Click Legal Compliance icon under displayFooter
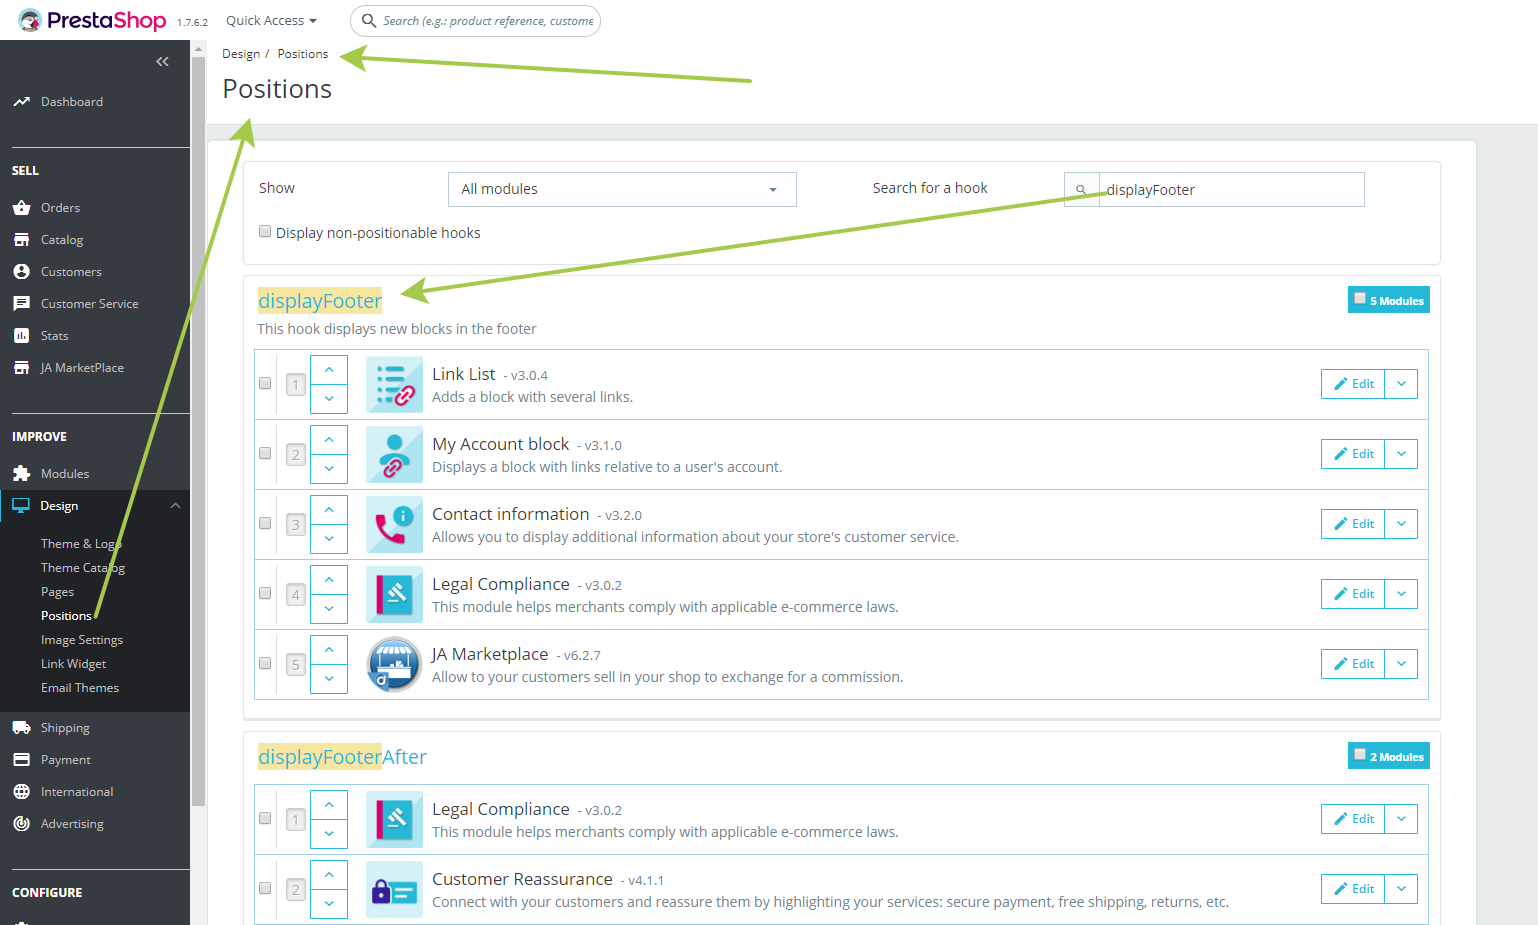Screen dimensions: 1538x925 coord(394,595)
